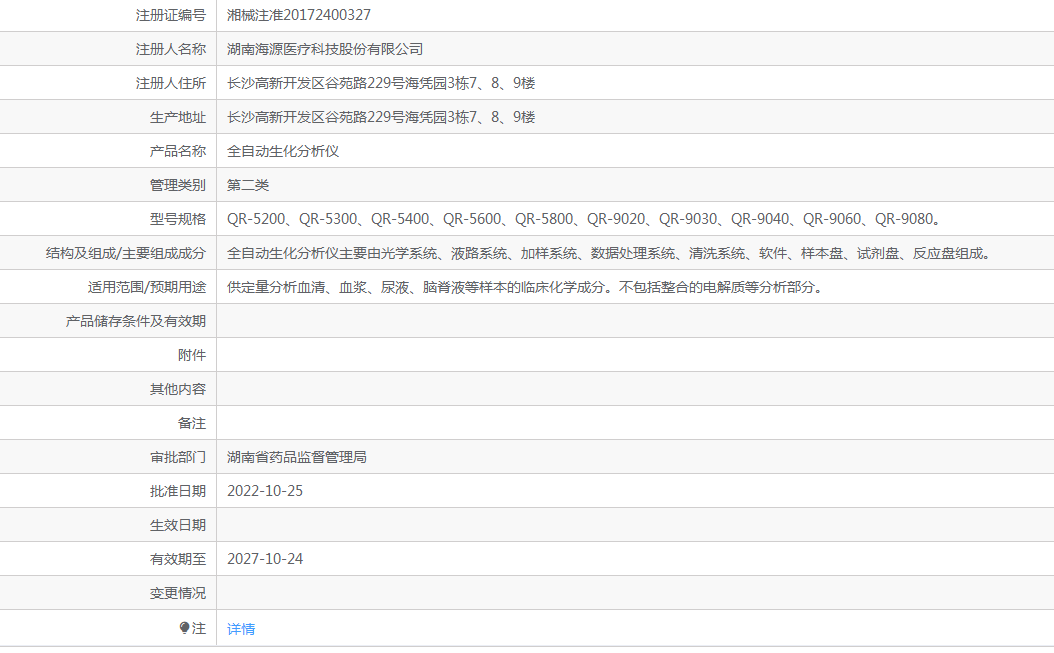The height and width of the screenshot is (653, 1054).
Task: Open the 详情 link in the 注 row
Action: pyautogui.click(x=241, y=629)
